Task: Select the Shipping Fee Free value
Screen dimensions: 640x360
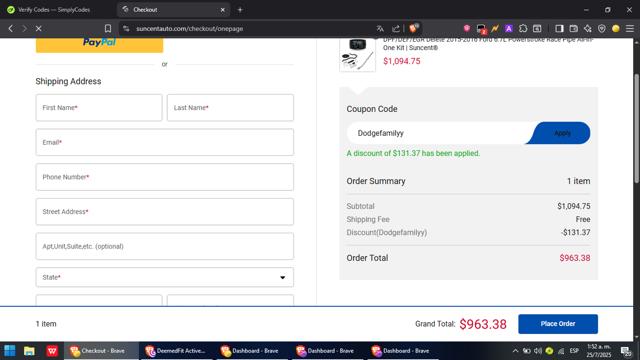Action: 583,219
